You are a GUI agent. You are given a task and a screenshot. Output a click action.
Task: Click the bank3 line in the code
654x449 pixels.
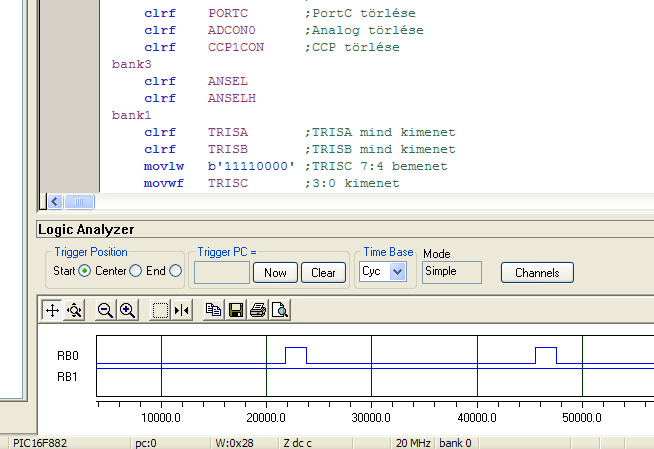tap(131, 64)
